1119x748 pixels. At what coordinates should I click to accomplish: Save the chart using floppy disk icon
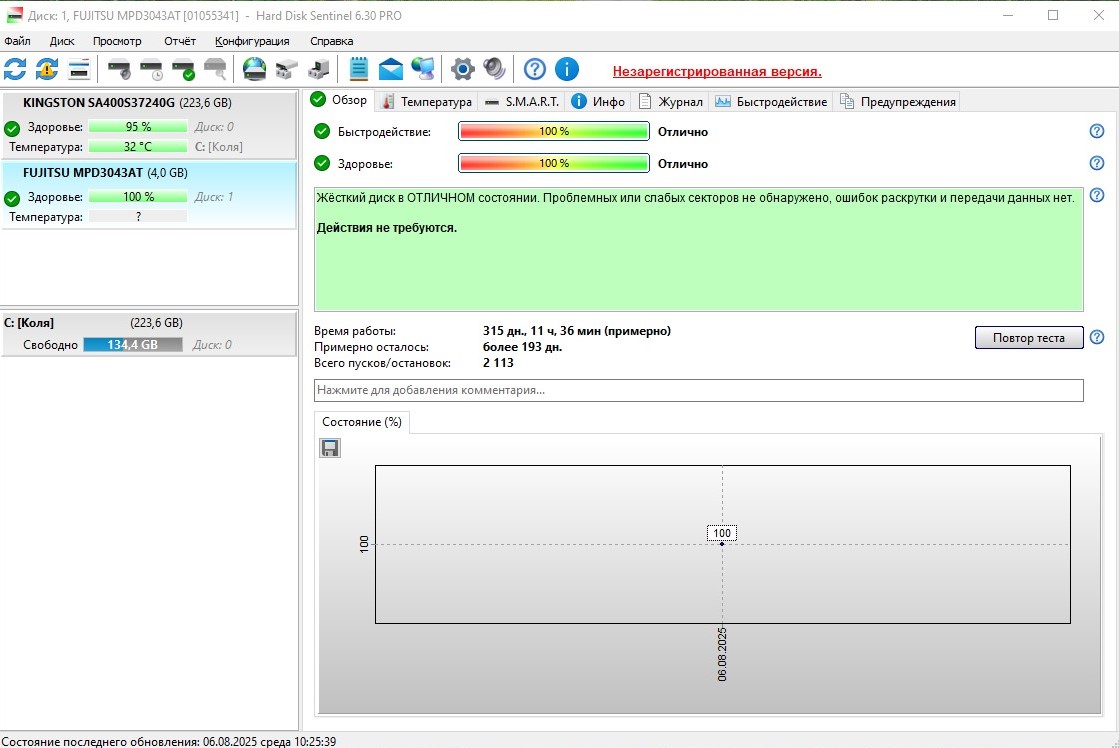[330, 448]
